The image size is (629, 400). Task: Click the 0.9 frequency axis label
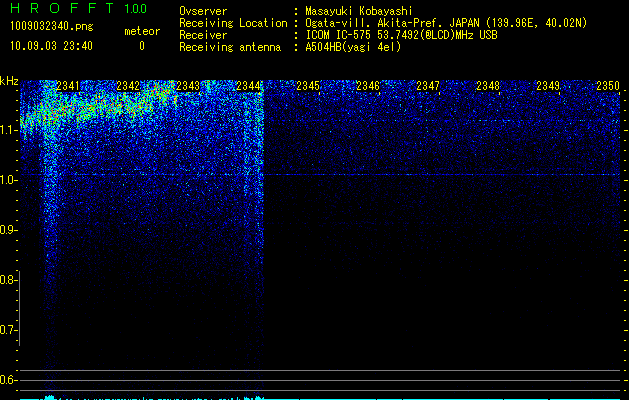pyautogui.click(x=8, y=230)
